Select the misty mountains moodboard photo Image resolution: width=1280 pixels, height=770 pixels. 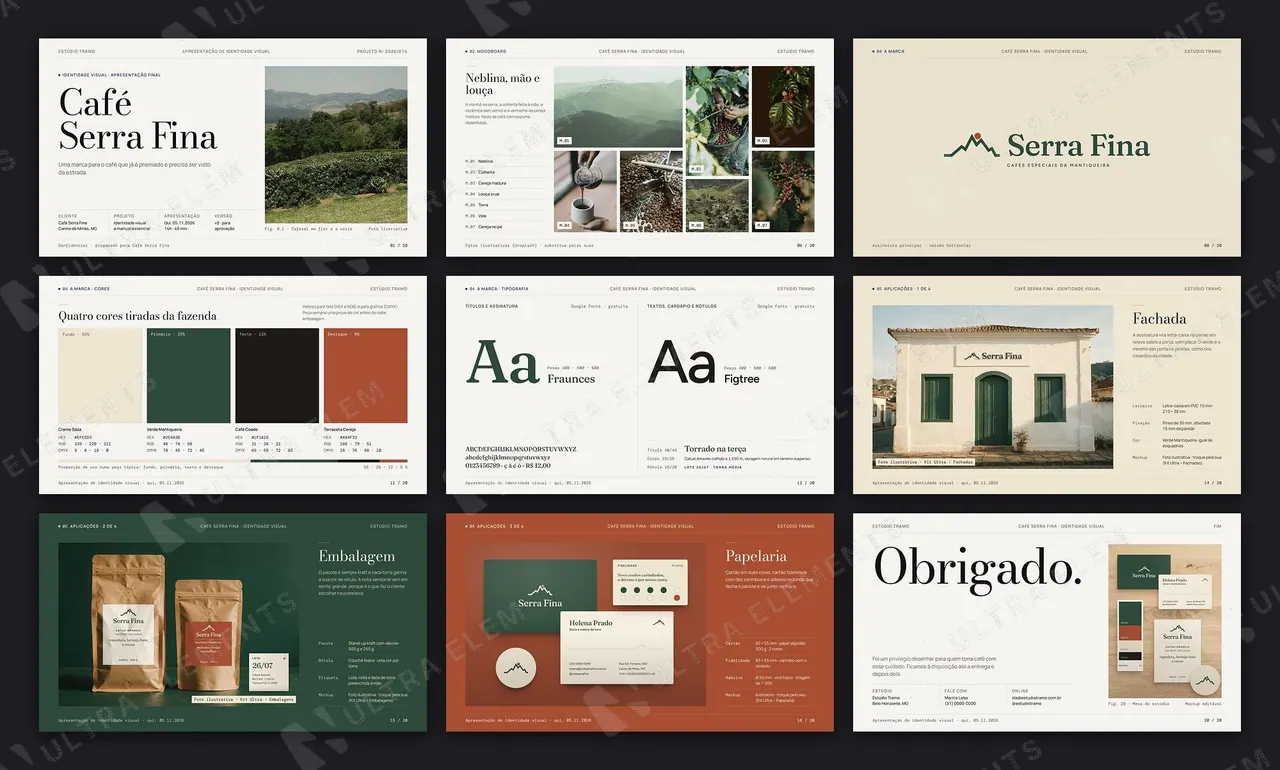(x=618, y=107)
